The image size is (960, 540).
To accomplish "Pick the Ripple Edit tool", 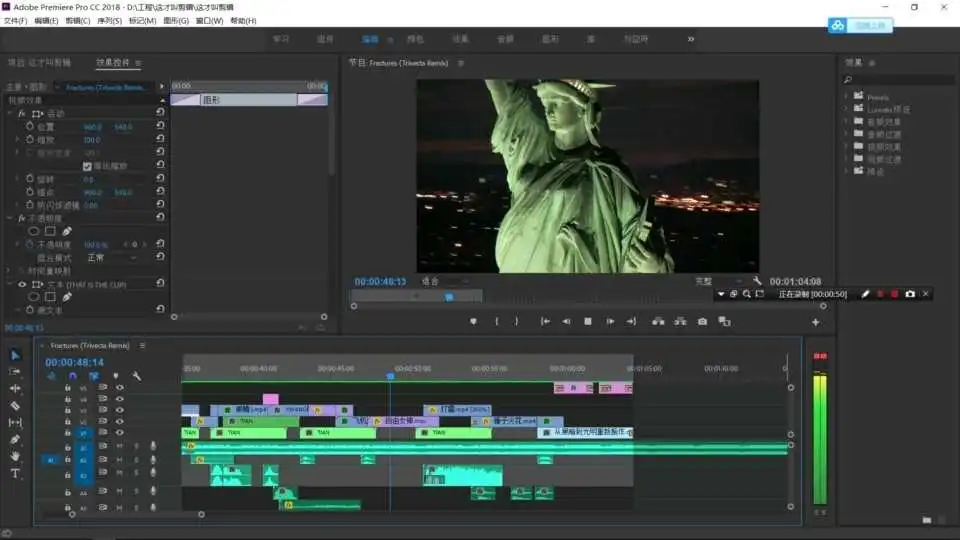I will pyautogui.click(x=15, y=388).
